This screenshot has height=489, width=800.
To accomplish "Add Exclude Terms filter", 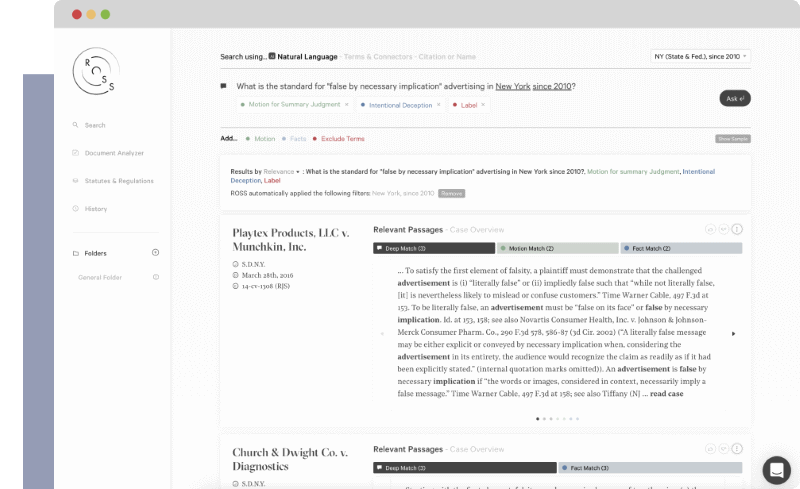I will (x=339, y=138).
